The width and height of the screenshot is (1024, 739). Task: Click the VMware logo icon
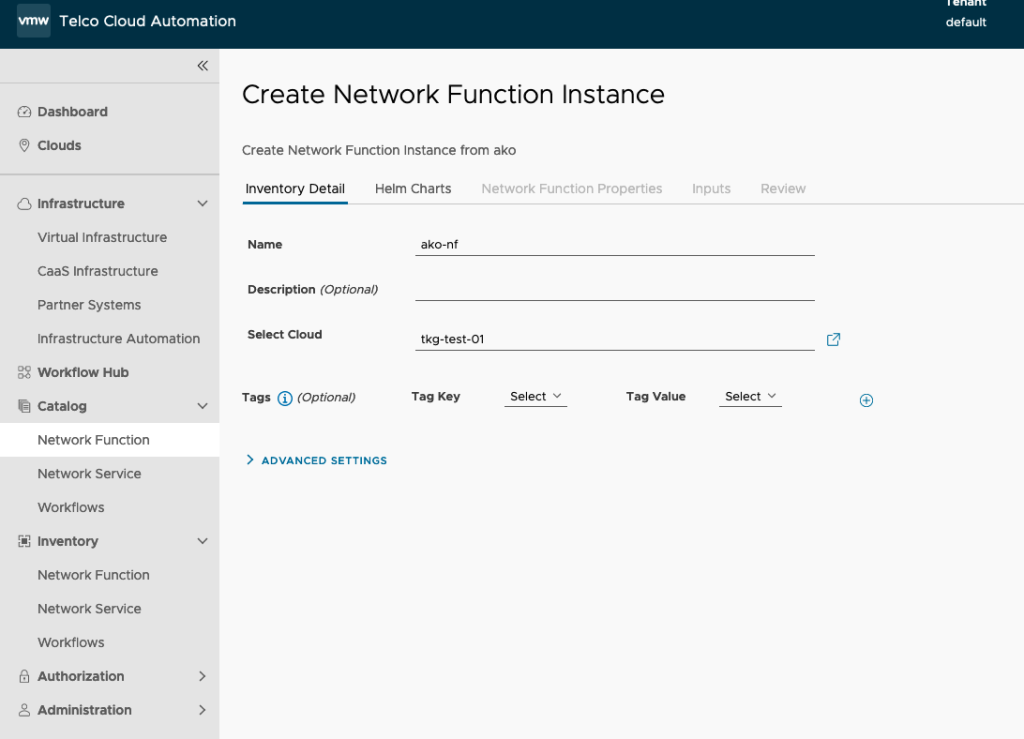pos(33,21)
